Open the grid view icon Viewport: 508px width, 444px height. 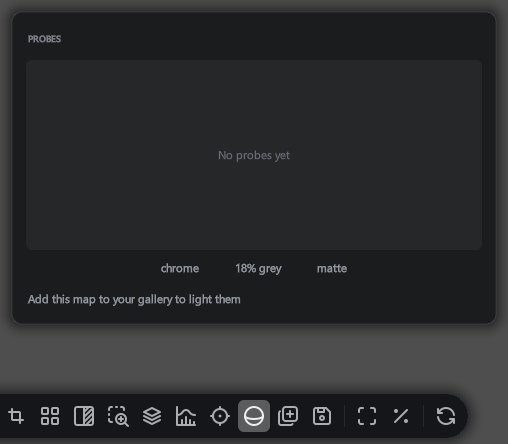tap(50, 416)
